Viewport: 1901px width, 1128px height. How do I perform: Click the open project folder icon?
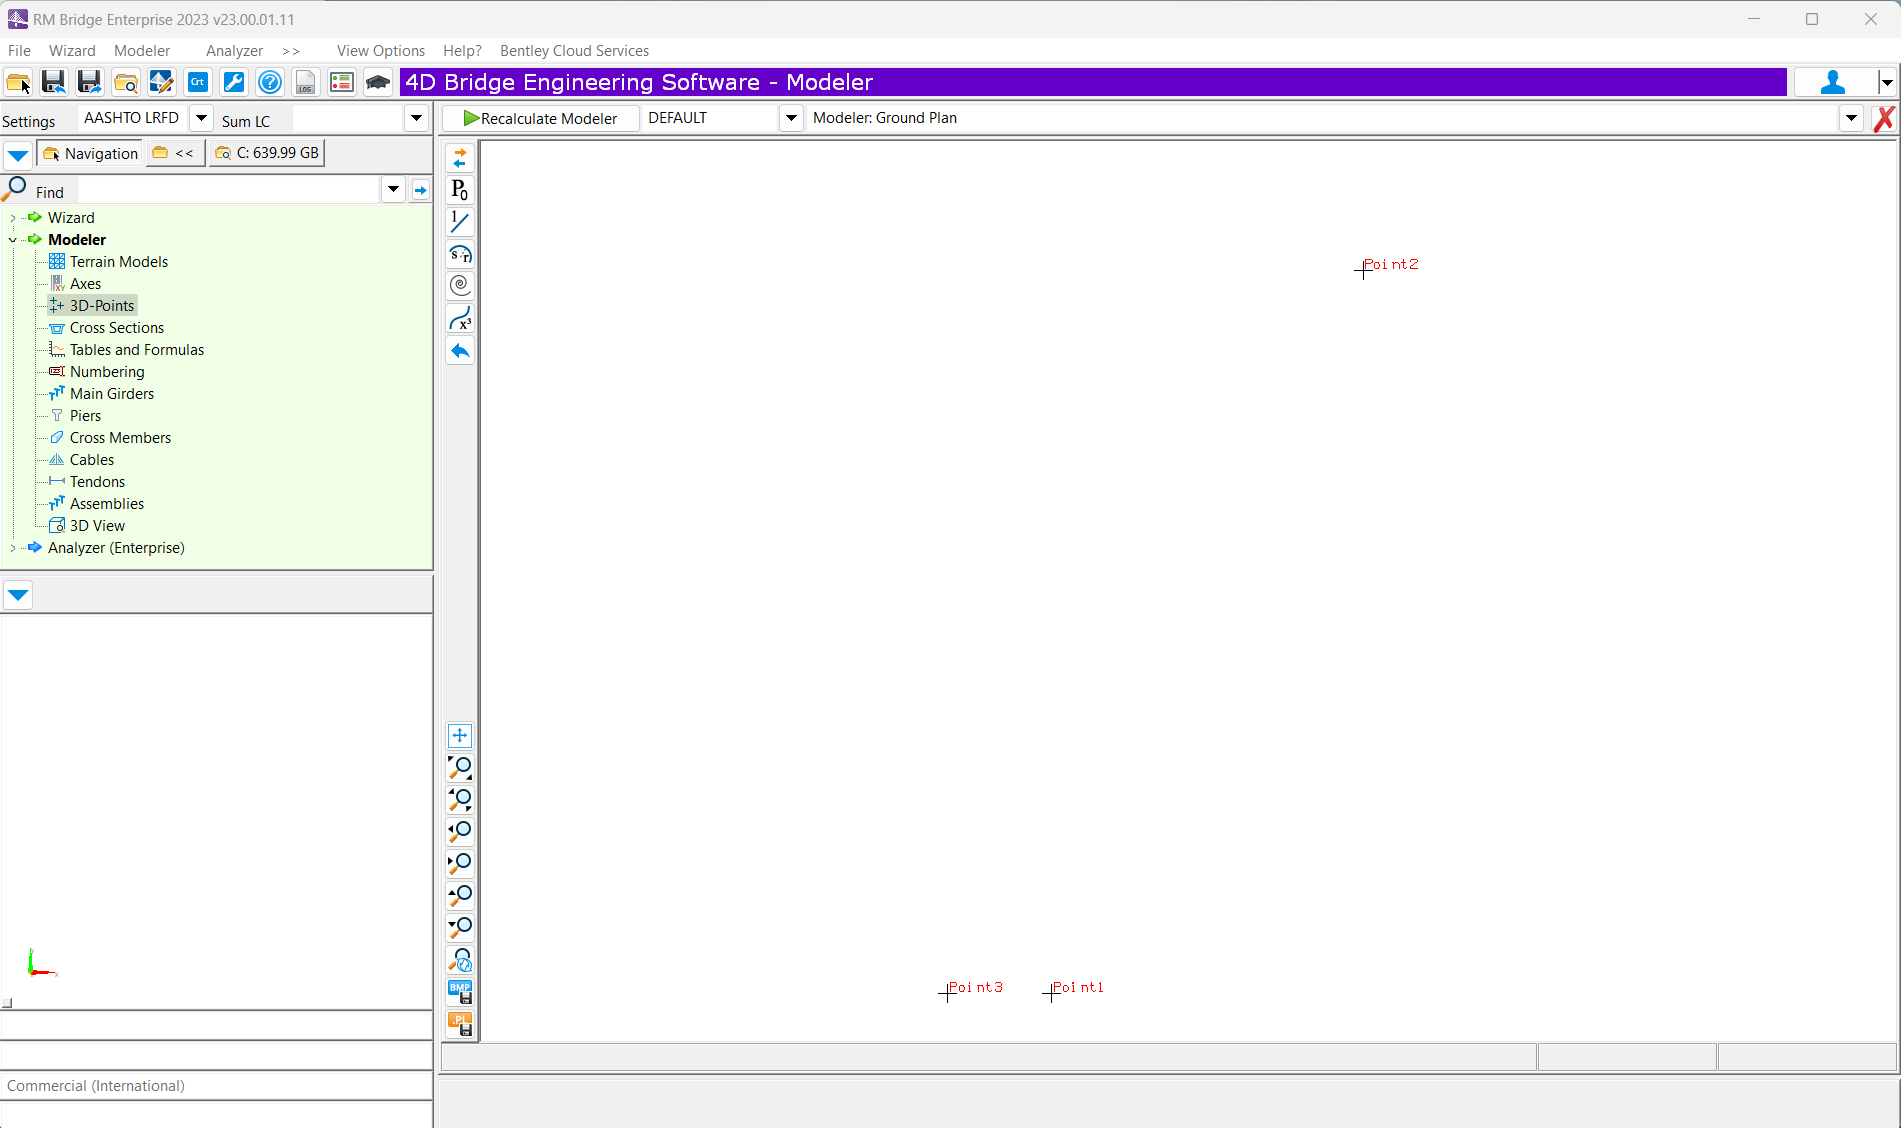coord(18,83)
